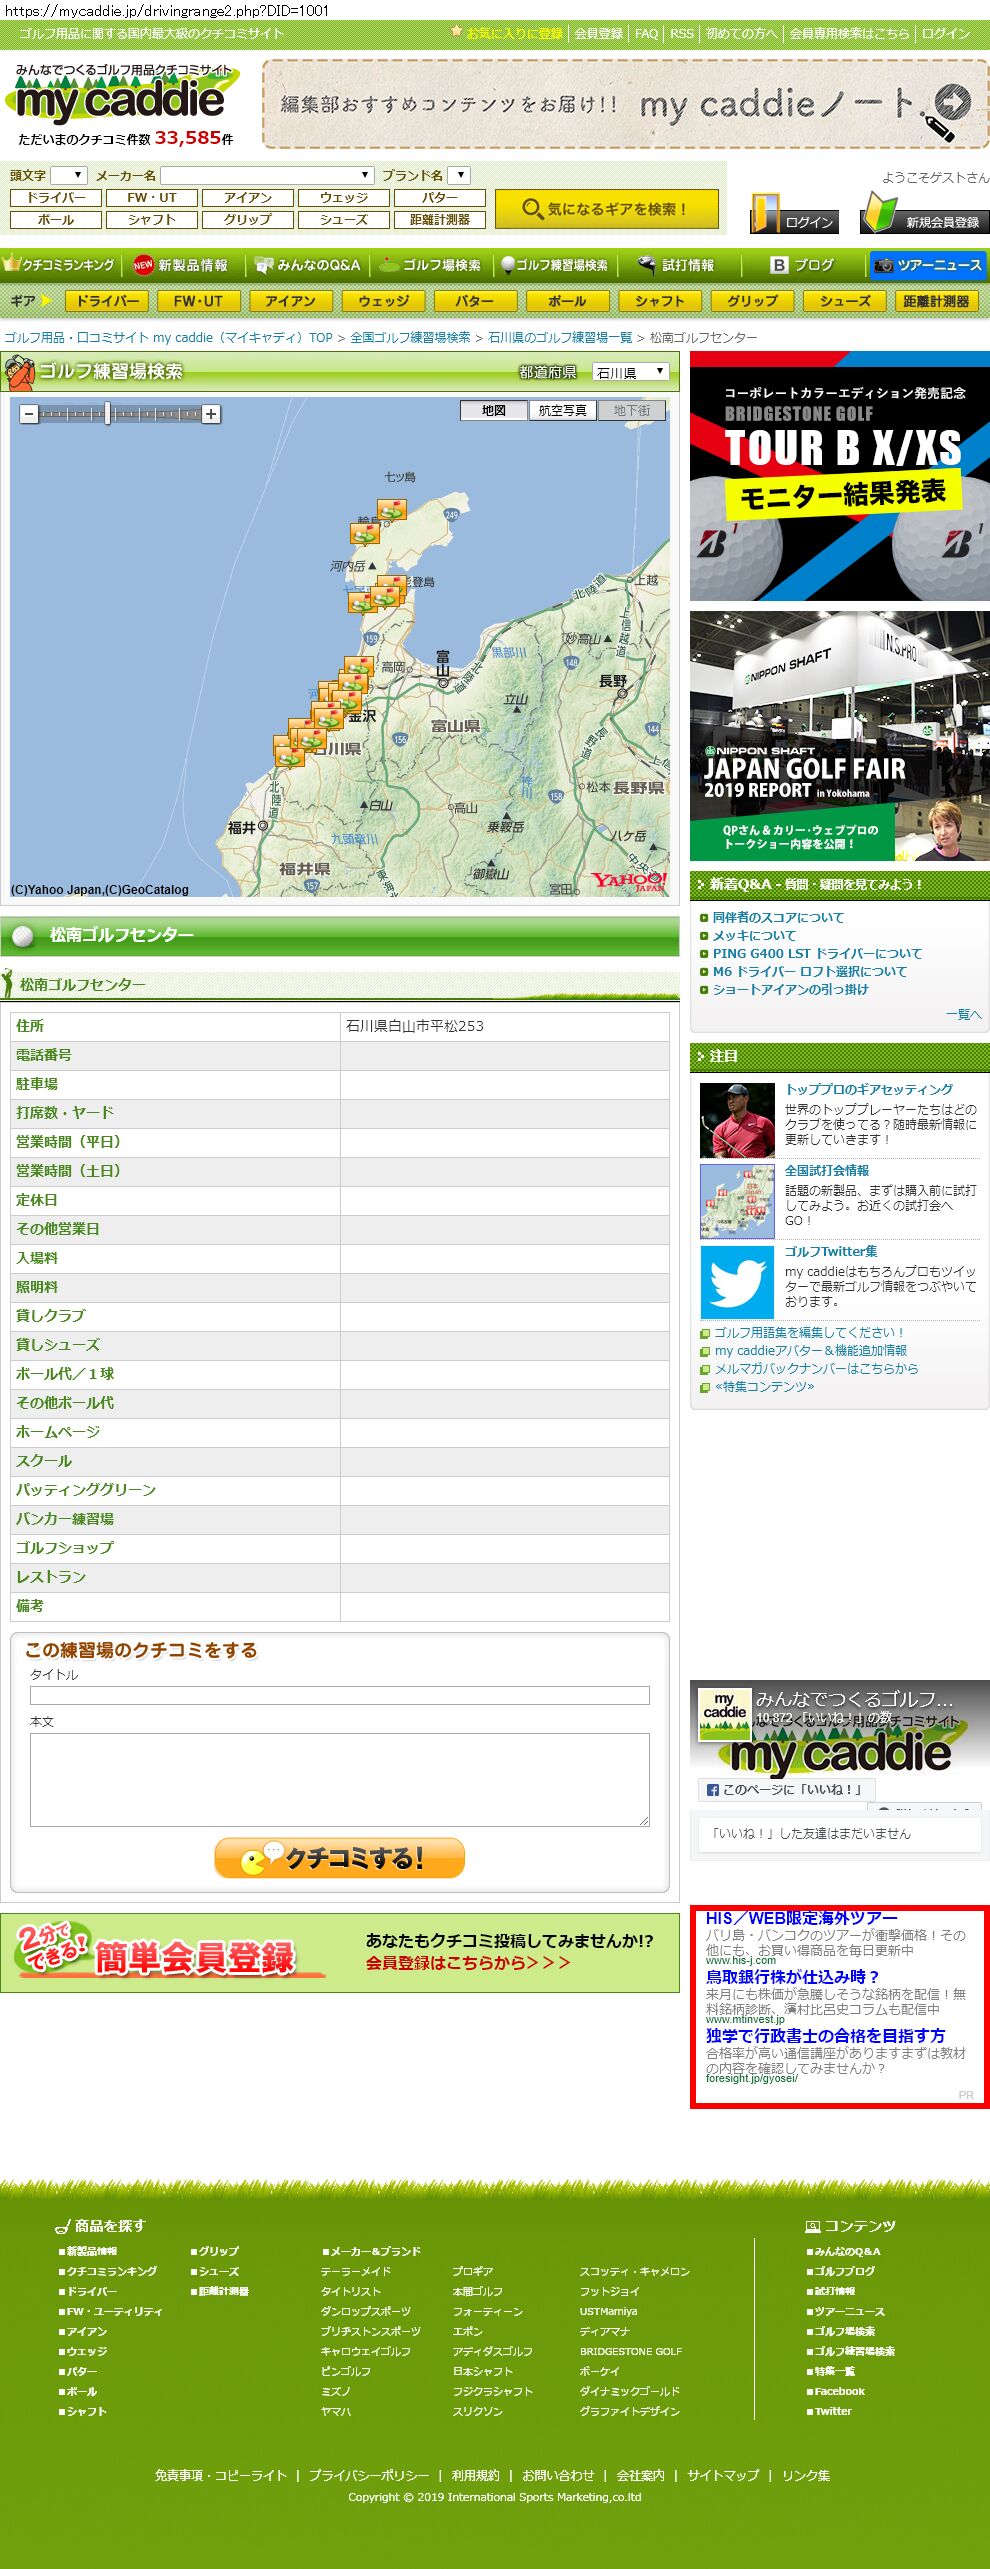
Task: Open the ブランド名 dropdown
Action: tap(458, 175)
